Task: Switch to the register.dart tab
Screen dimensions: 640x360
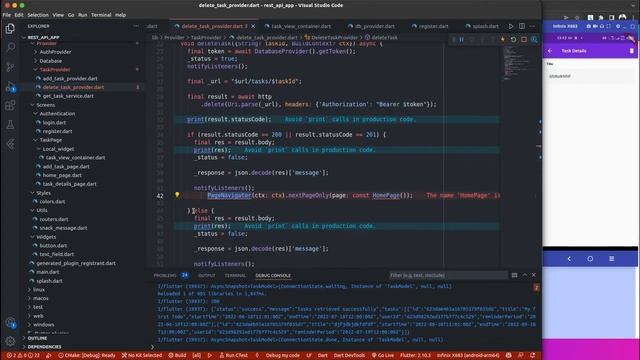Action: (x=433, y=26)
